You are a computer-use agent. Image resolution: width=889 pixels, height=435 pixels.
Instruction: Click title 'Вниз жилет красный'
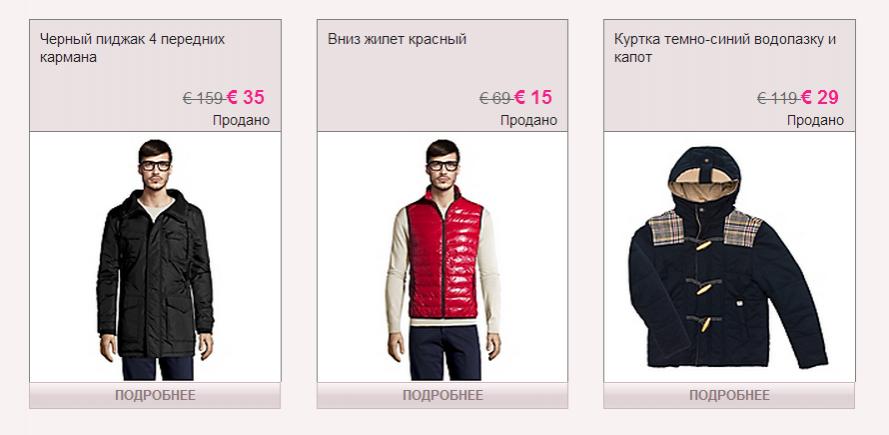[397, 39]
